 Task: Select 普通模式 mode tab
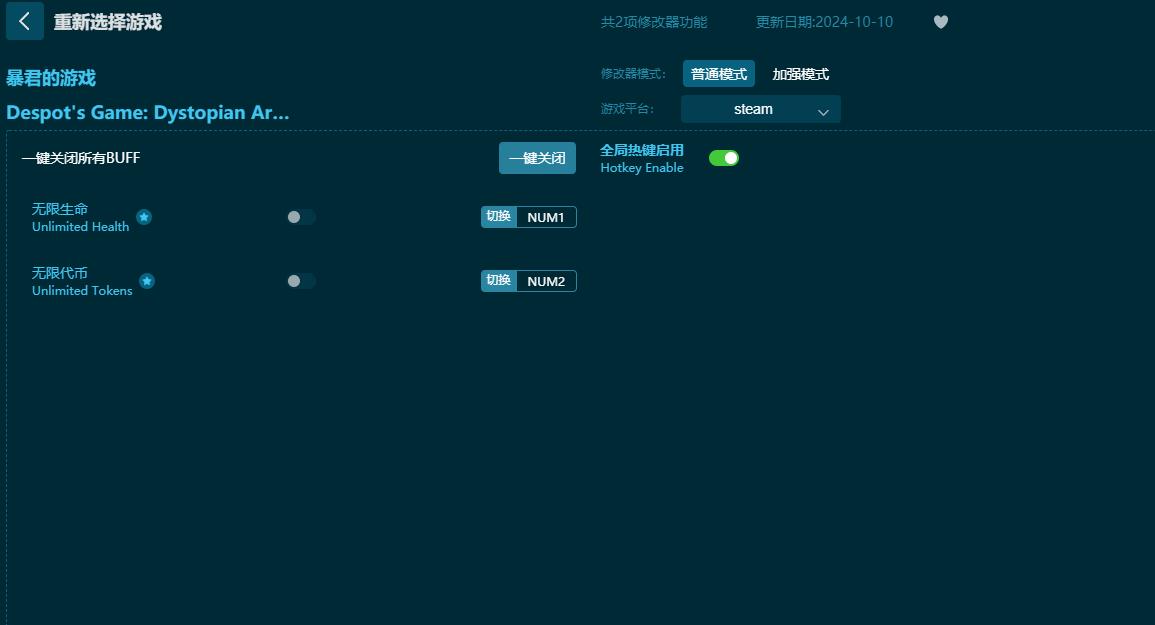coord(718,74)
